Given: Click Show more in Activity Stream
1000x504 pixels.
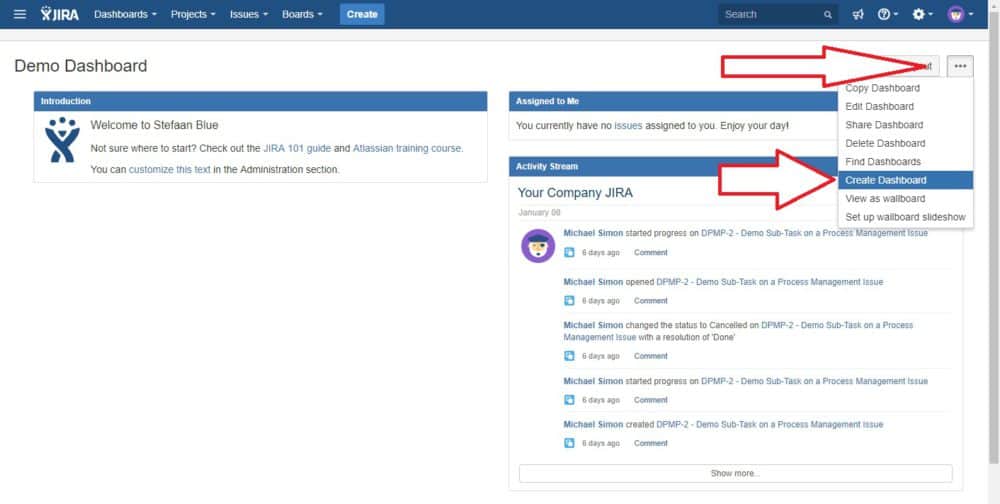Looking at the screenshot, I should click(735, 473).
